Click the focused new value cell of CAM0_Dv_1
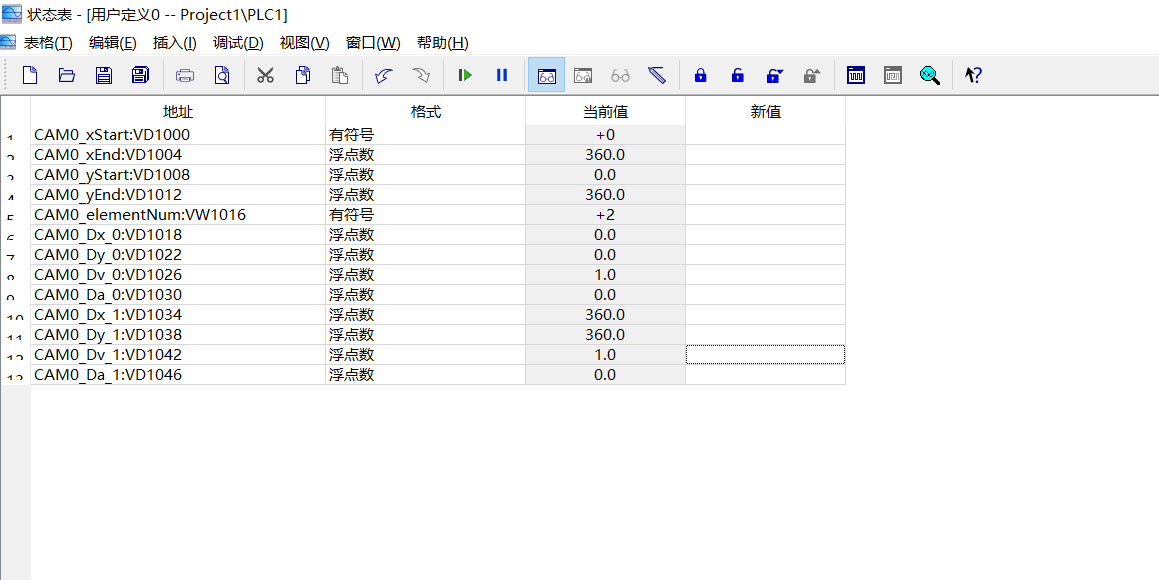The height and width of the screenshot is (580, 1159). pos(765,354)
